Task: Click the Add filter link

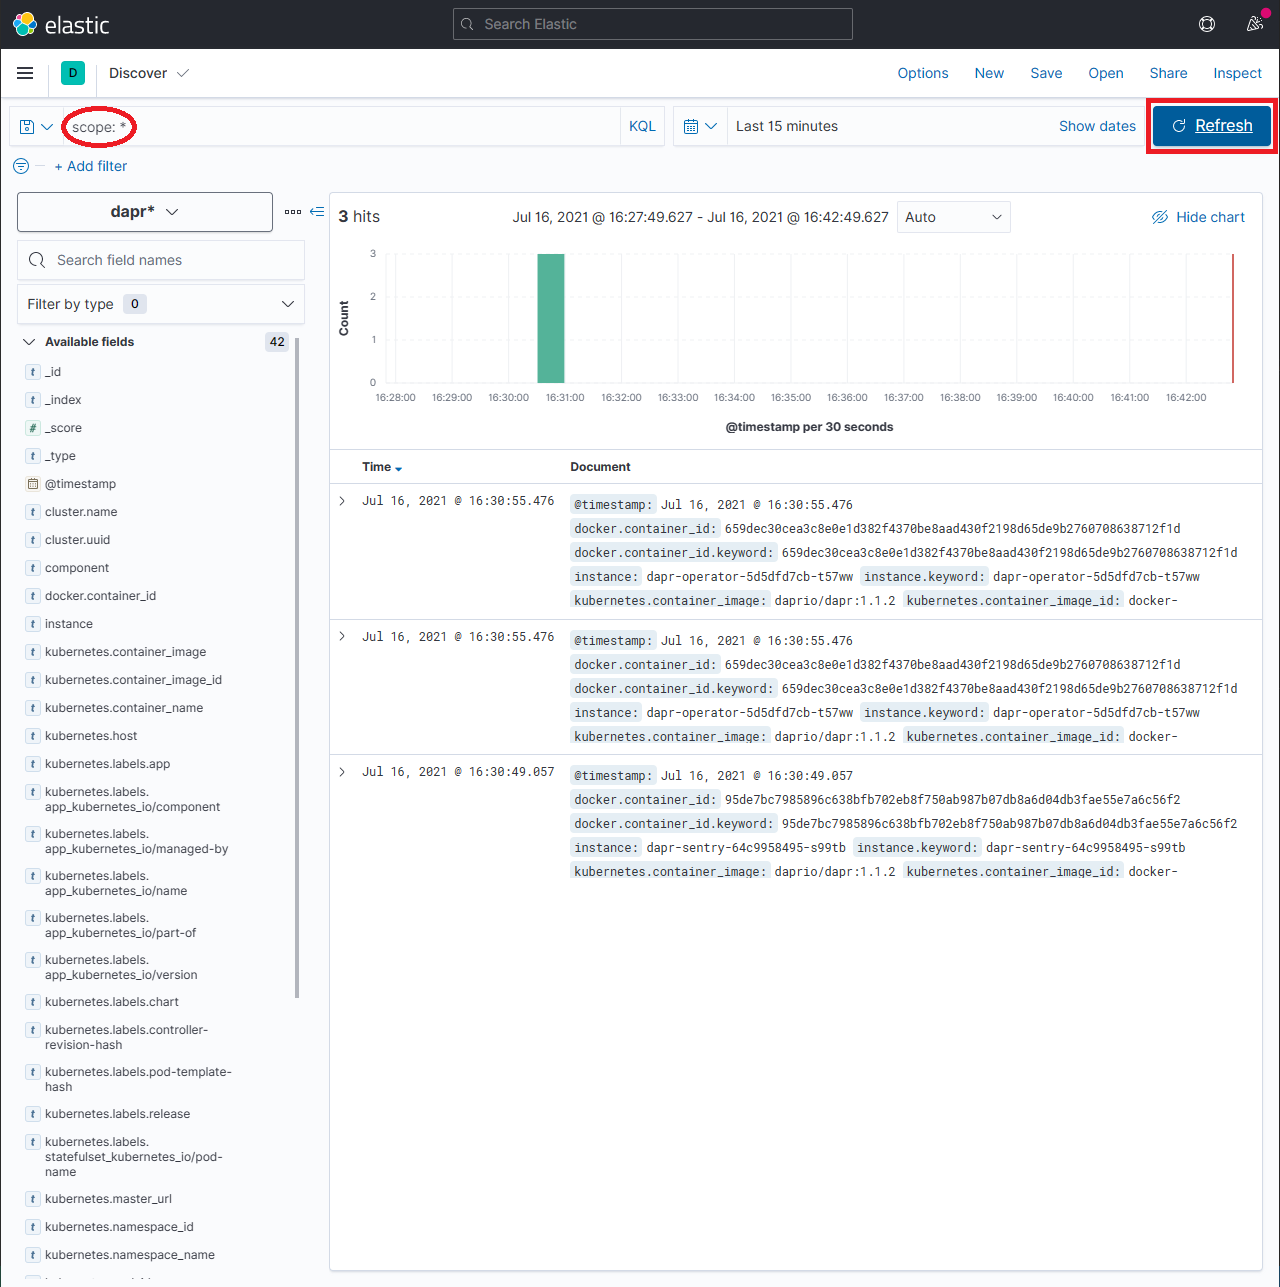Action: 91,166
